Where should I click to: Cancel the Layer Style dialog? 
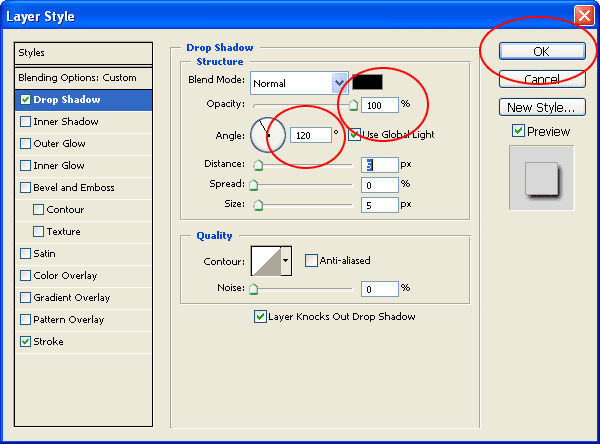542,79
